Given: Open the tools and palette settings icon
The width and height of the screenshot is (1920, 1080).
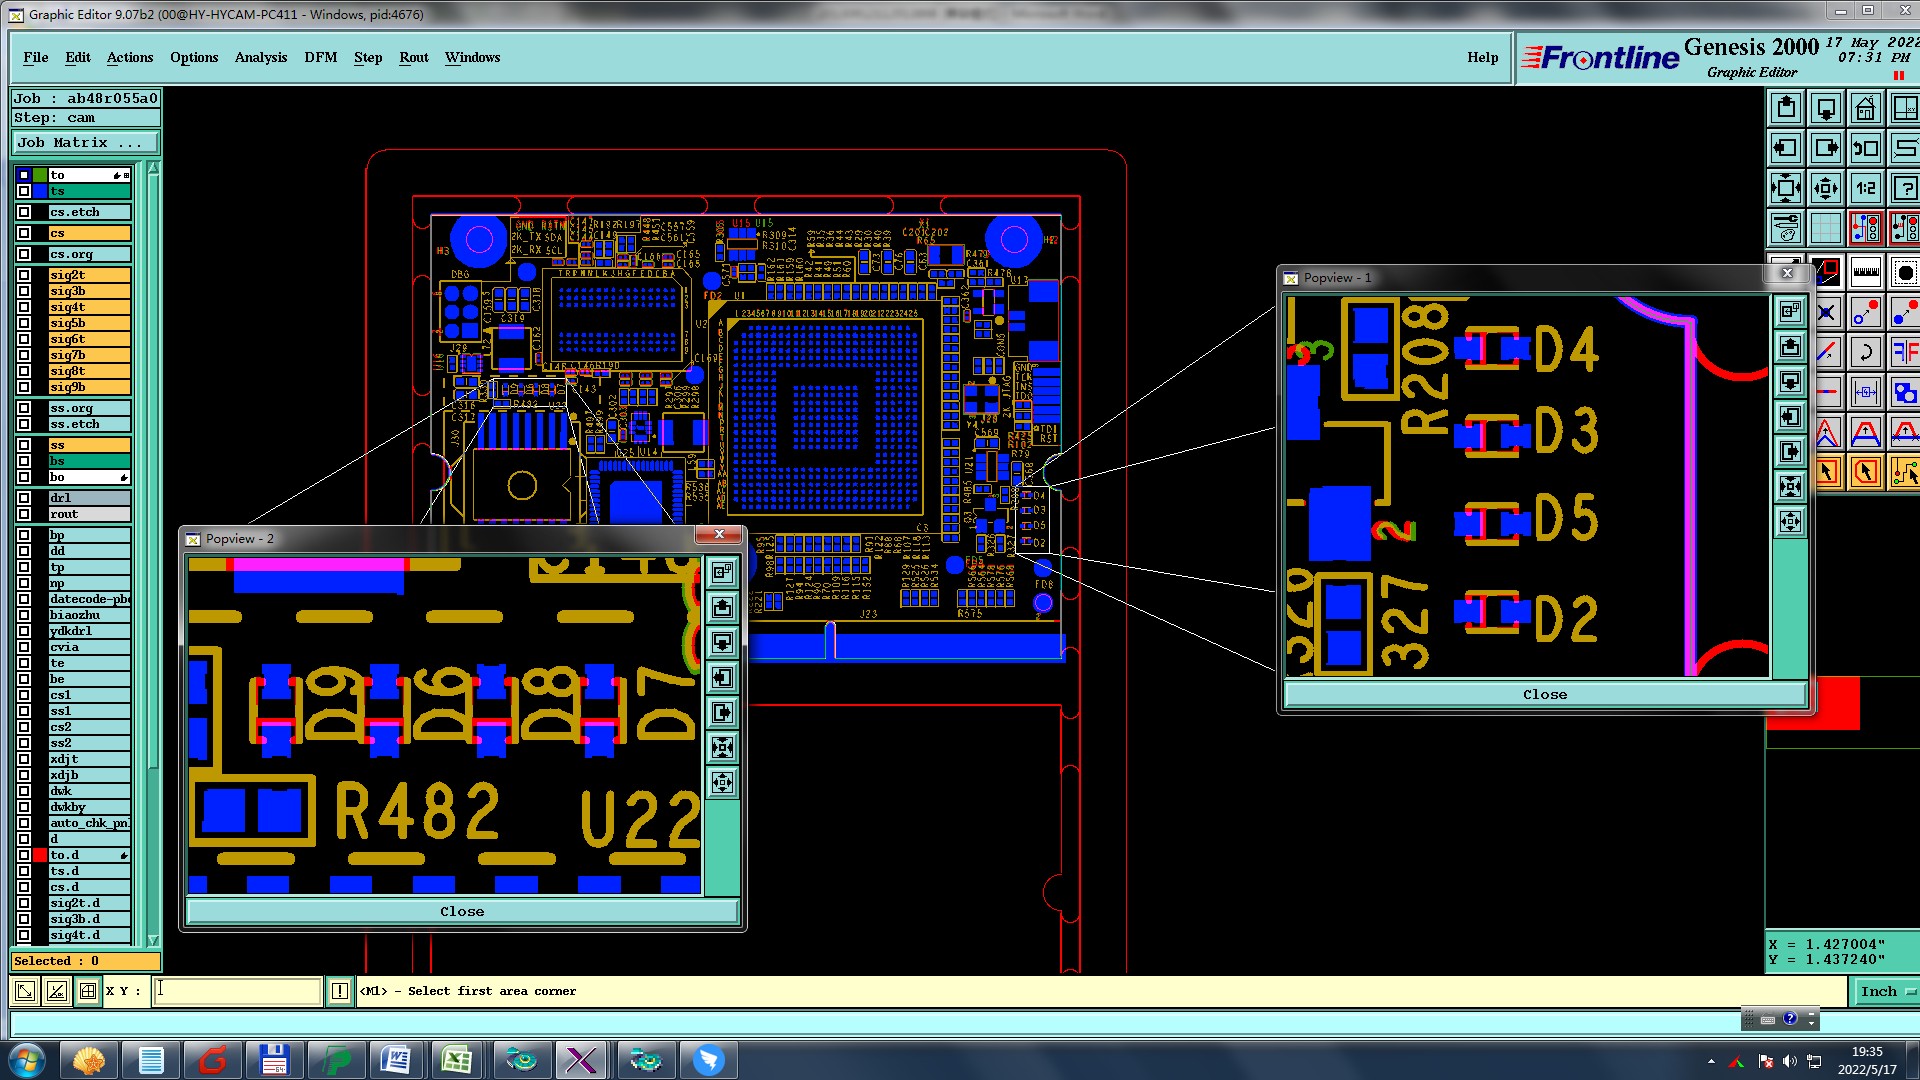Looking at the screenshot, I should 1786,228.
